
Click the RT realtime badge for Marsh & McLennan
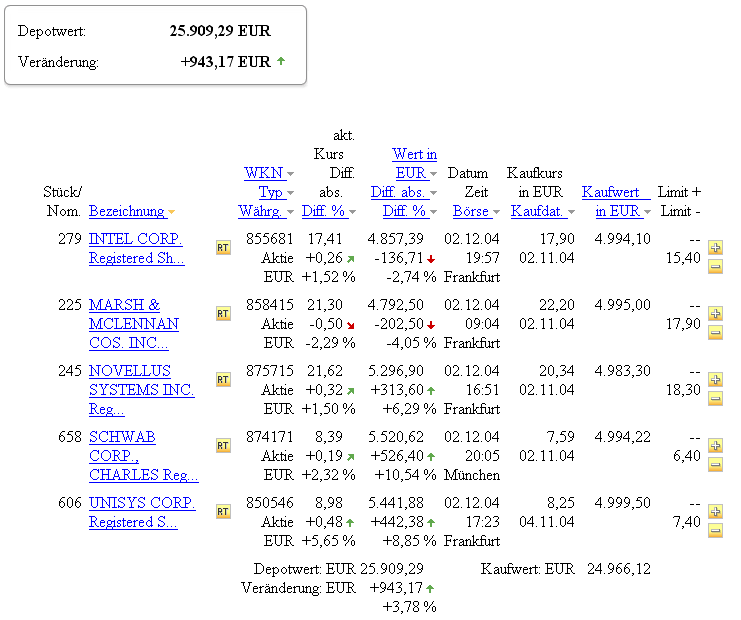click(223, 314)
